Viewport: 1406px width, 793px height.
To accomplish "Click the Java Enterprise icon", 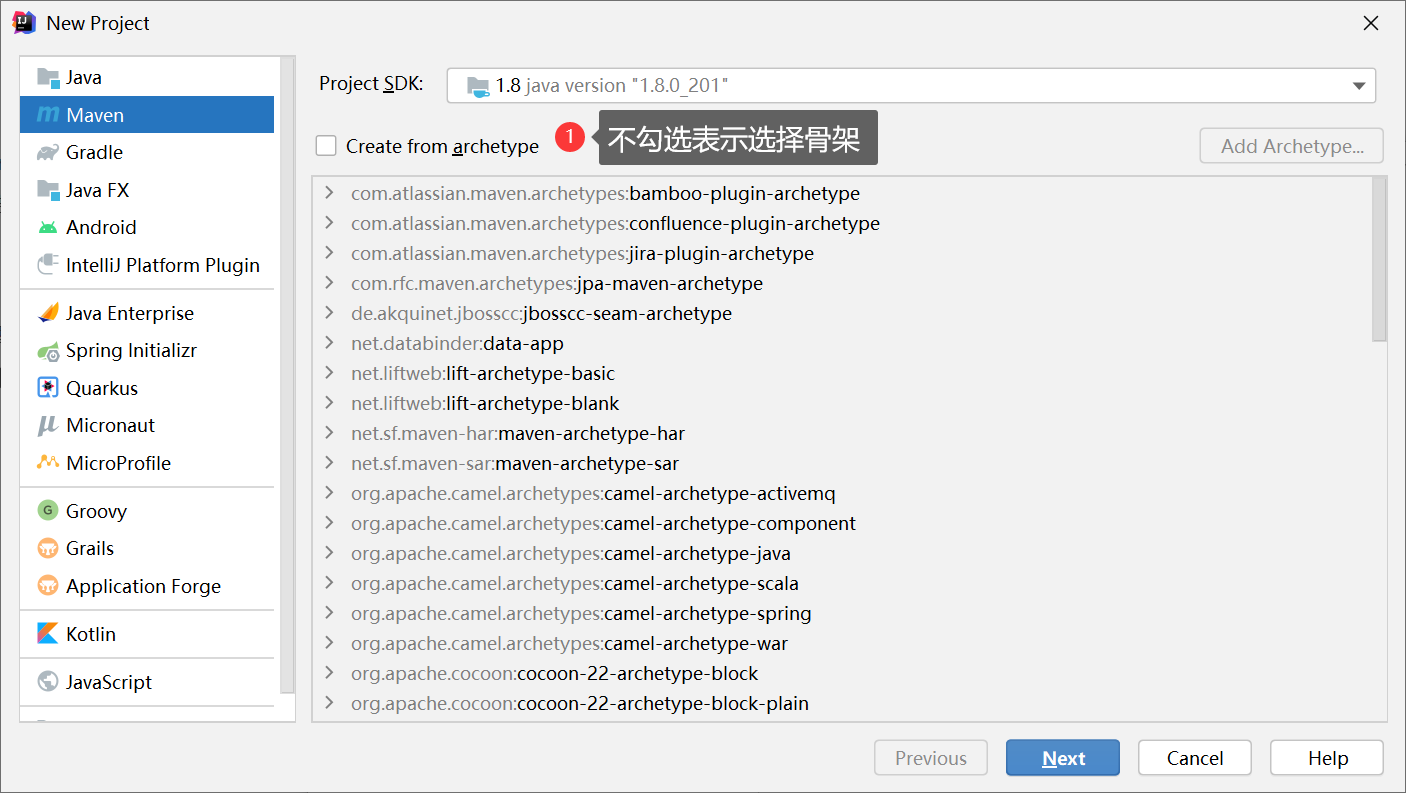I will [x=48, y=313].
